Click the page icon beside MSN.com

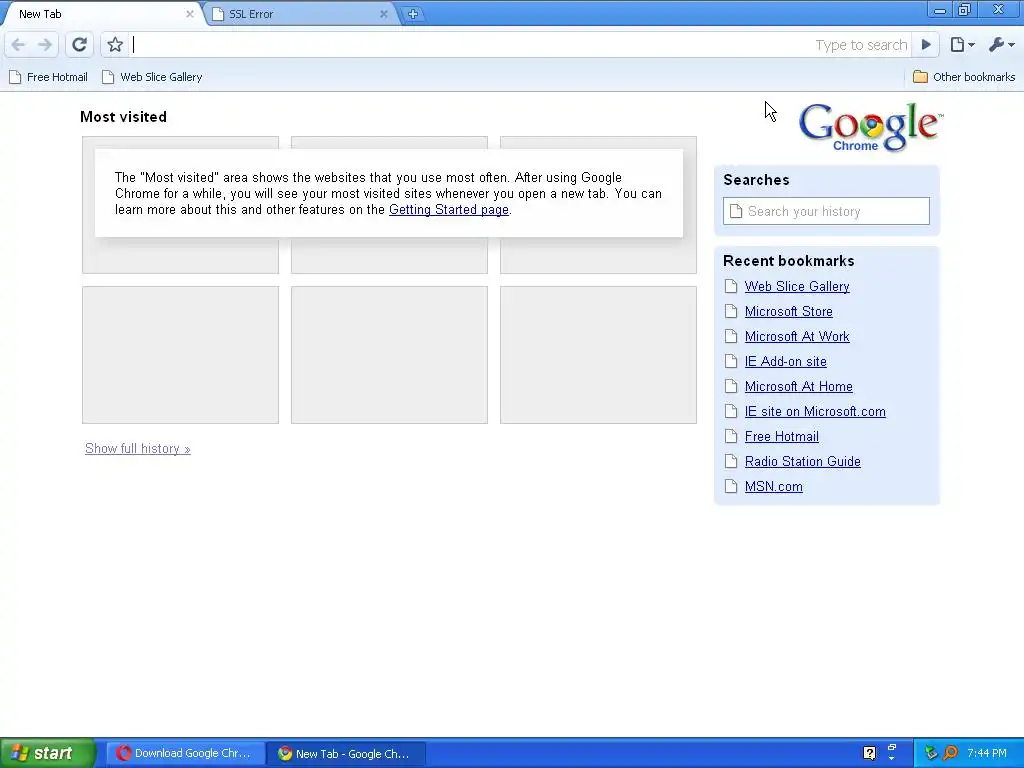pyautogui.click(x=731, y=487)
